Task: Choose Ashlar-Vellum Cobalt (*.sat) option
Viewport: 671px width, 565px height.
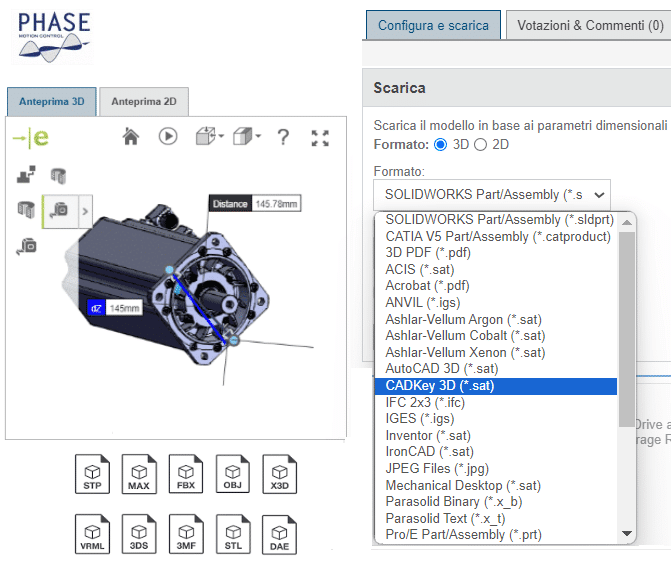Action: pos(496,336)
